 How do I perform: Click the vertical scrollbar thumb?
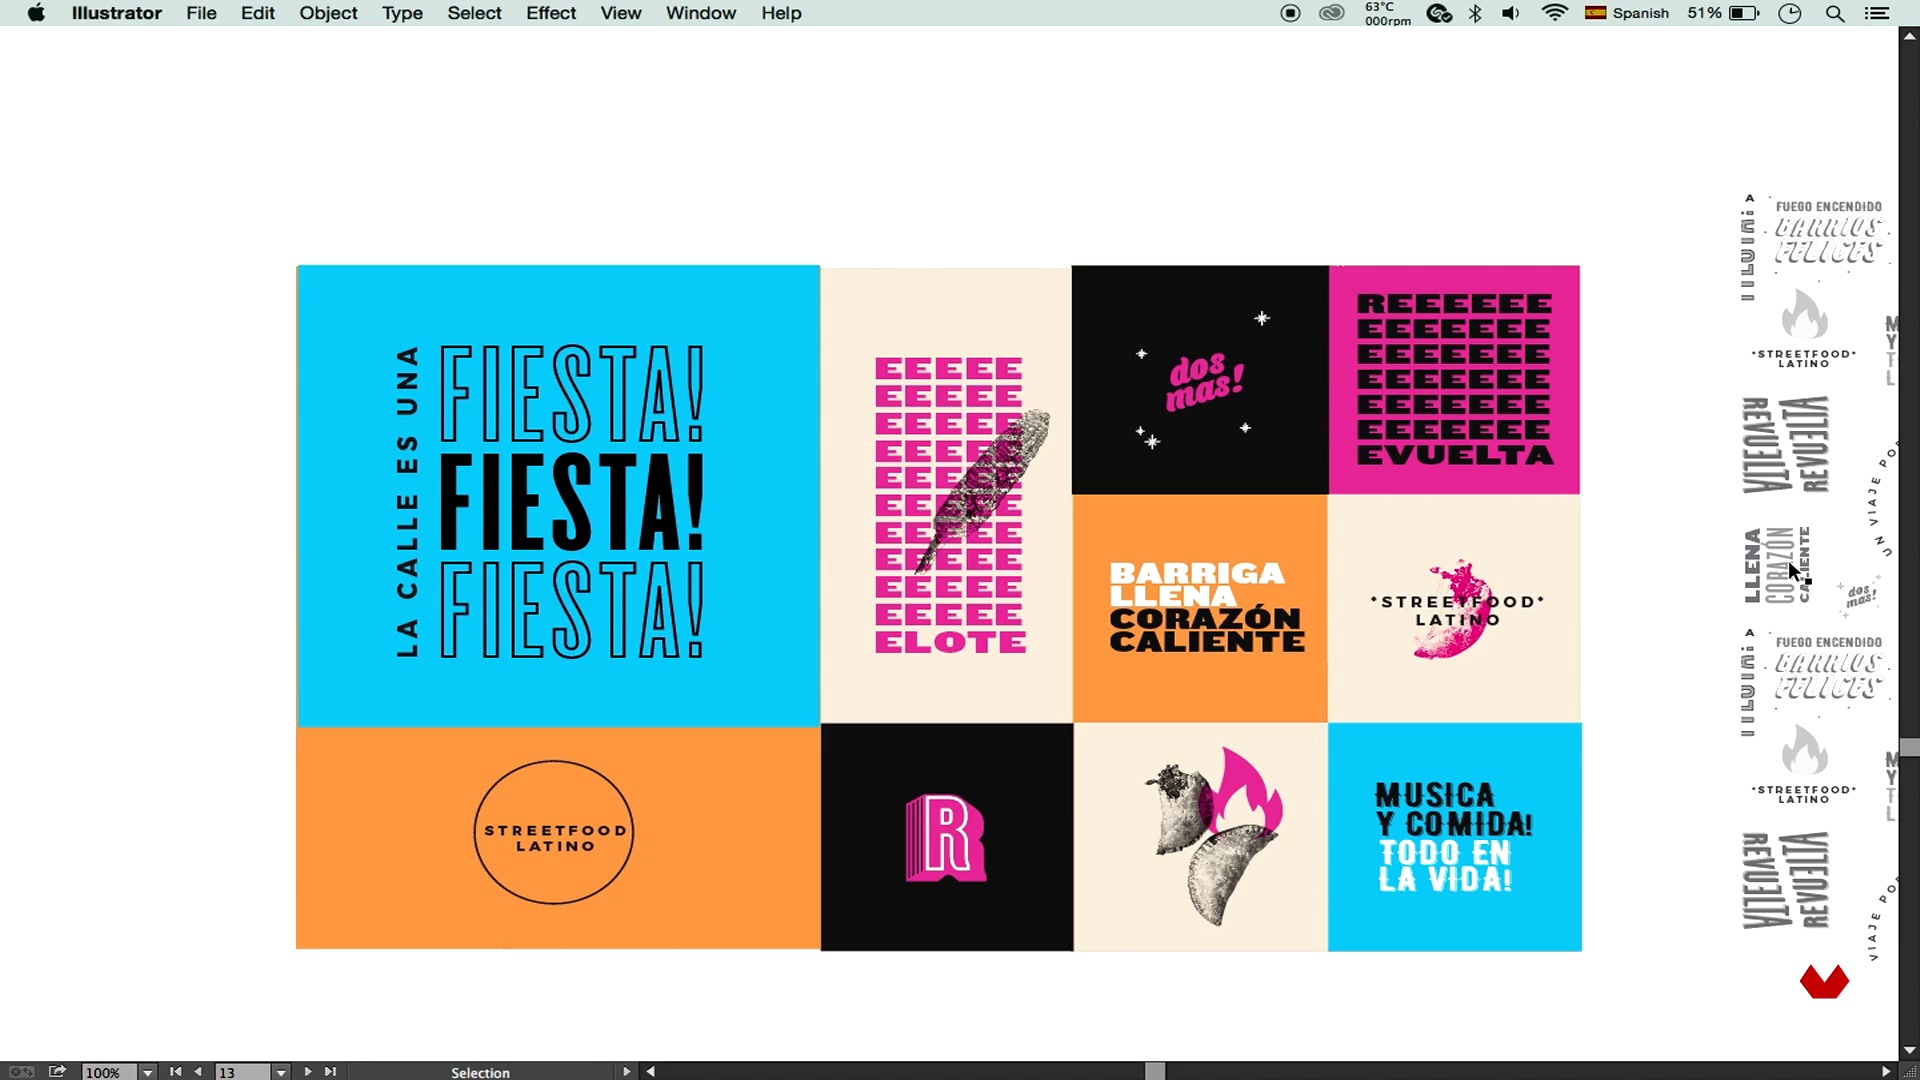(1909, 748)
